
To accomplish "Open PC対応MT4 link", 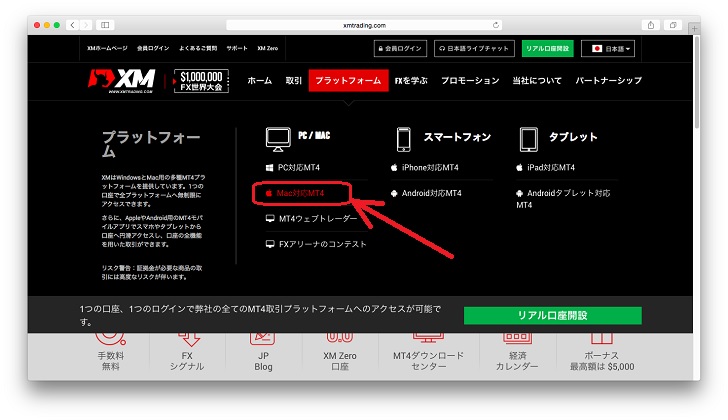I will point(293,168).
